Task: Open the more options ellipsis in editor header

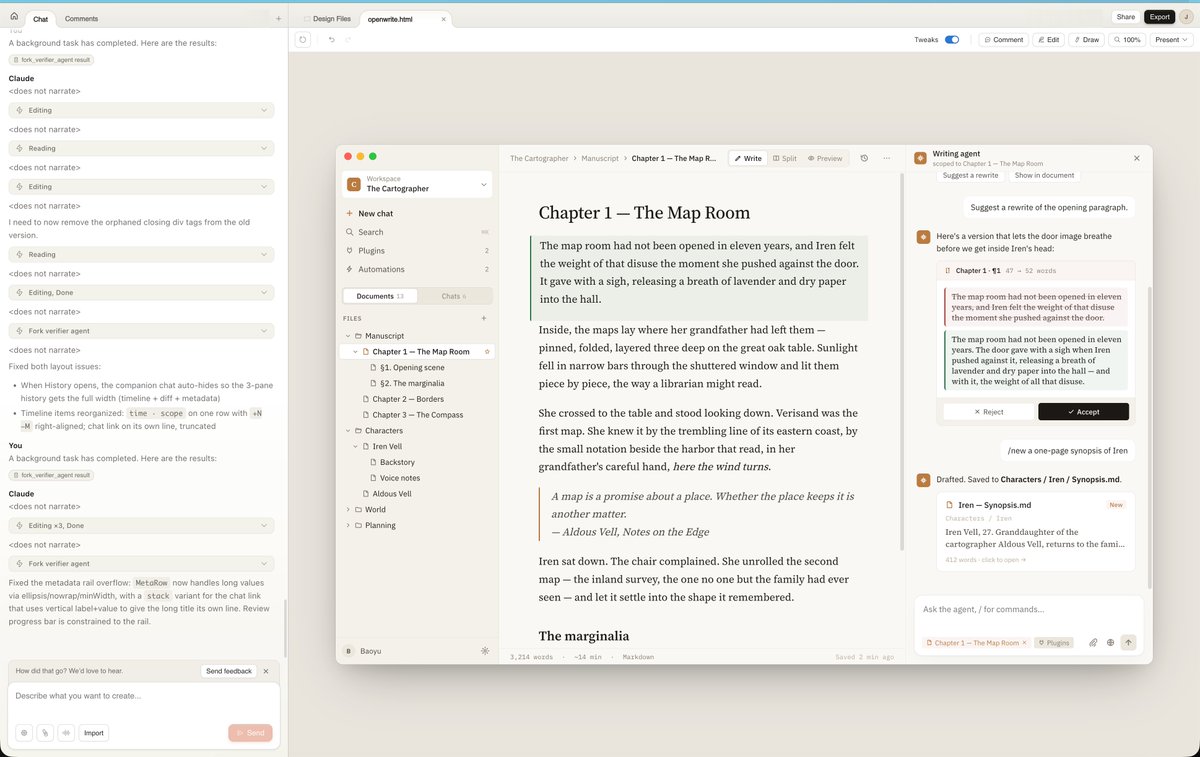Action: pos(887,158)
